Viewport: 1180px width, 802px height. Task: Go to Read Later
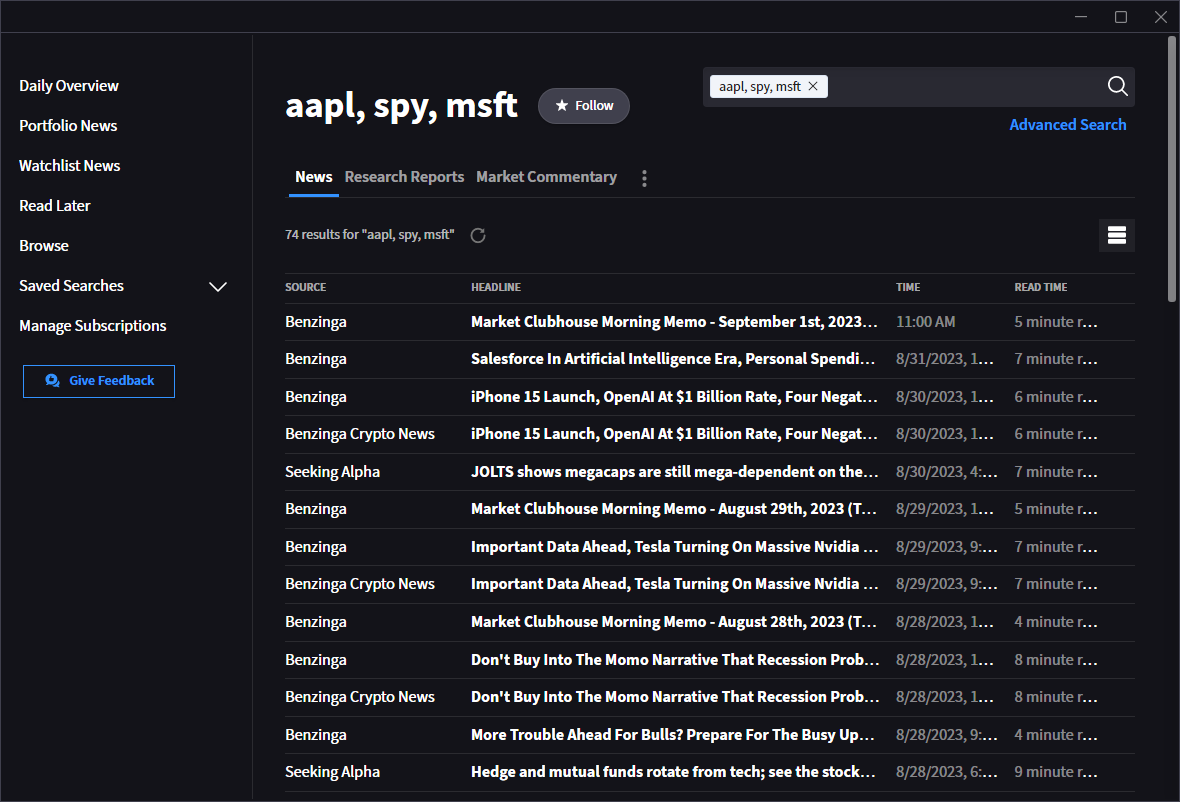click(54, 205)
